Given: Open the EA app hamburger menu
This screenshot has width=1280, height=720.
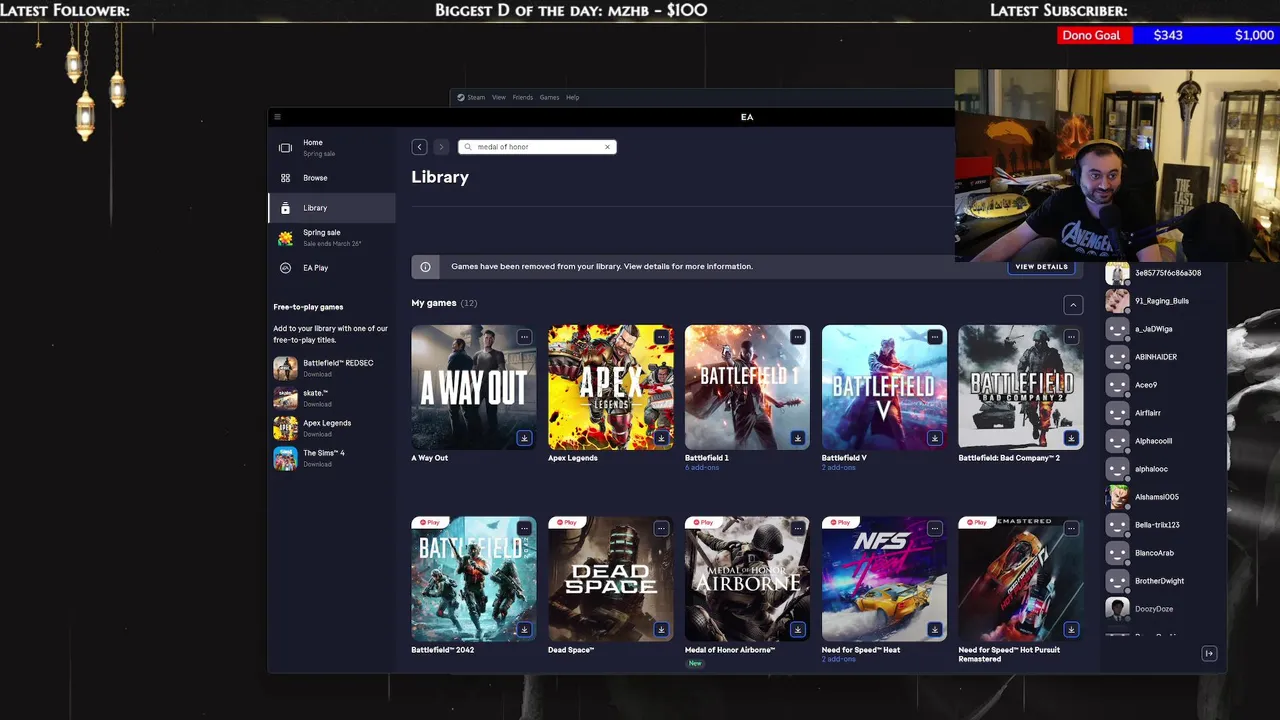Looking at the screenshot, I should pos(278,117).
